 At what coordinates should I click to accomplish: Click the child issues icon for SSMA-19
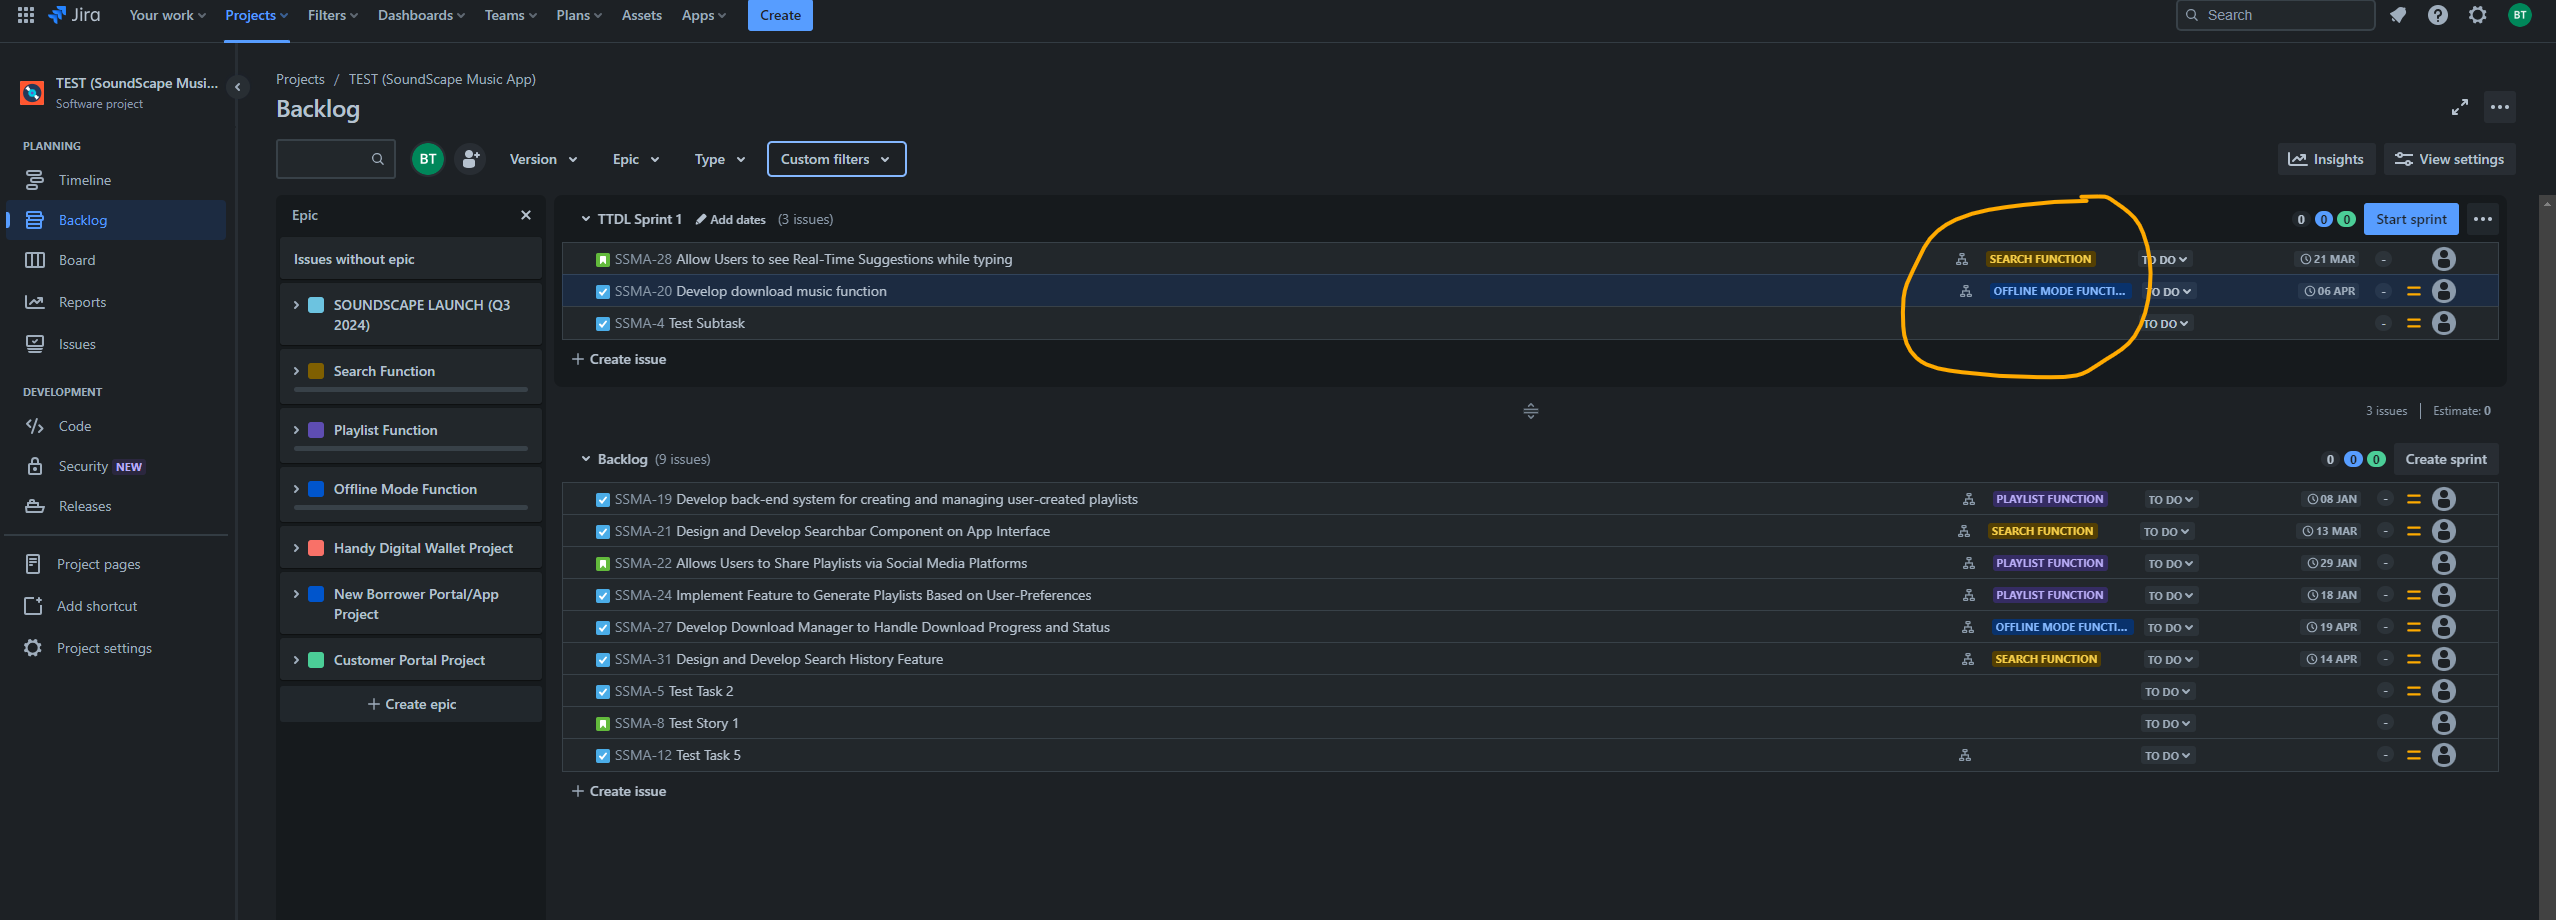click(x=1969, y=499)
